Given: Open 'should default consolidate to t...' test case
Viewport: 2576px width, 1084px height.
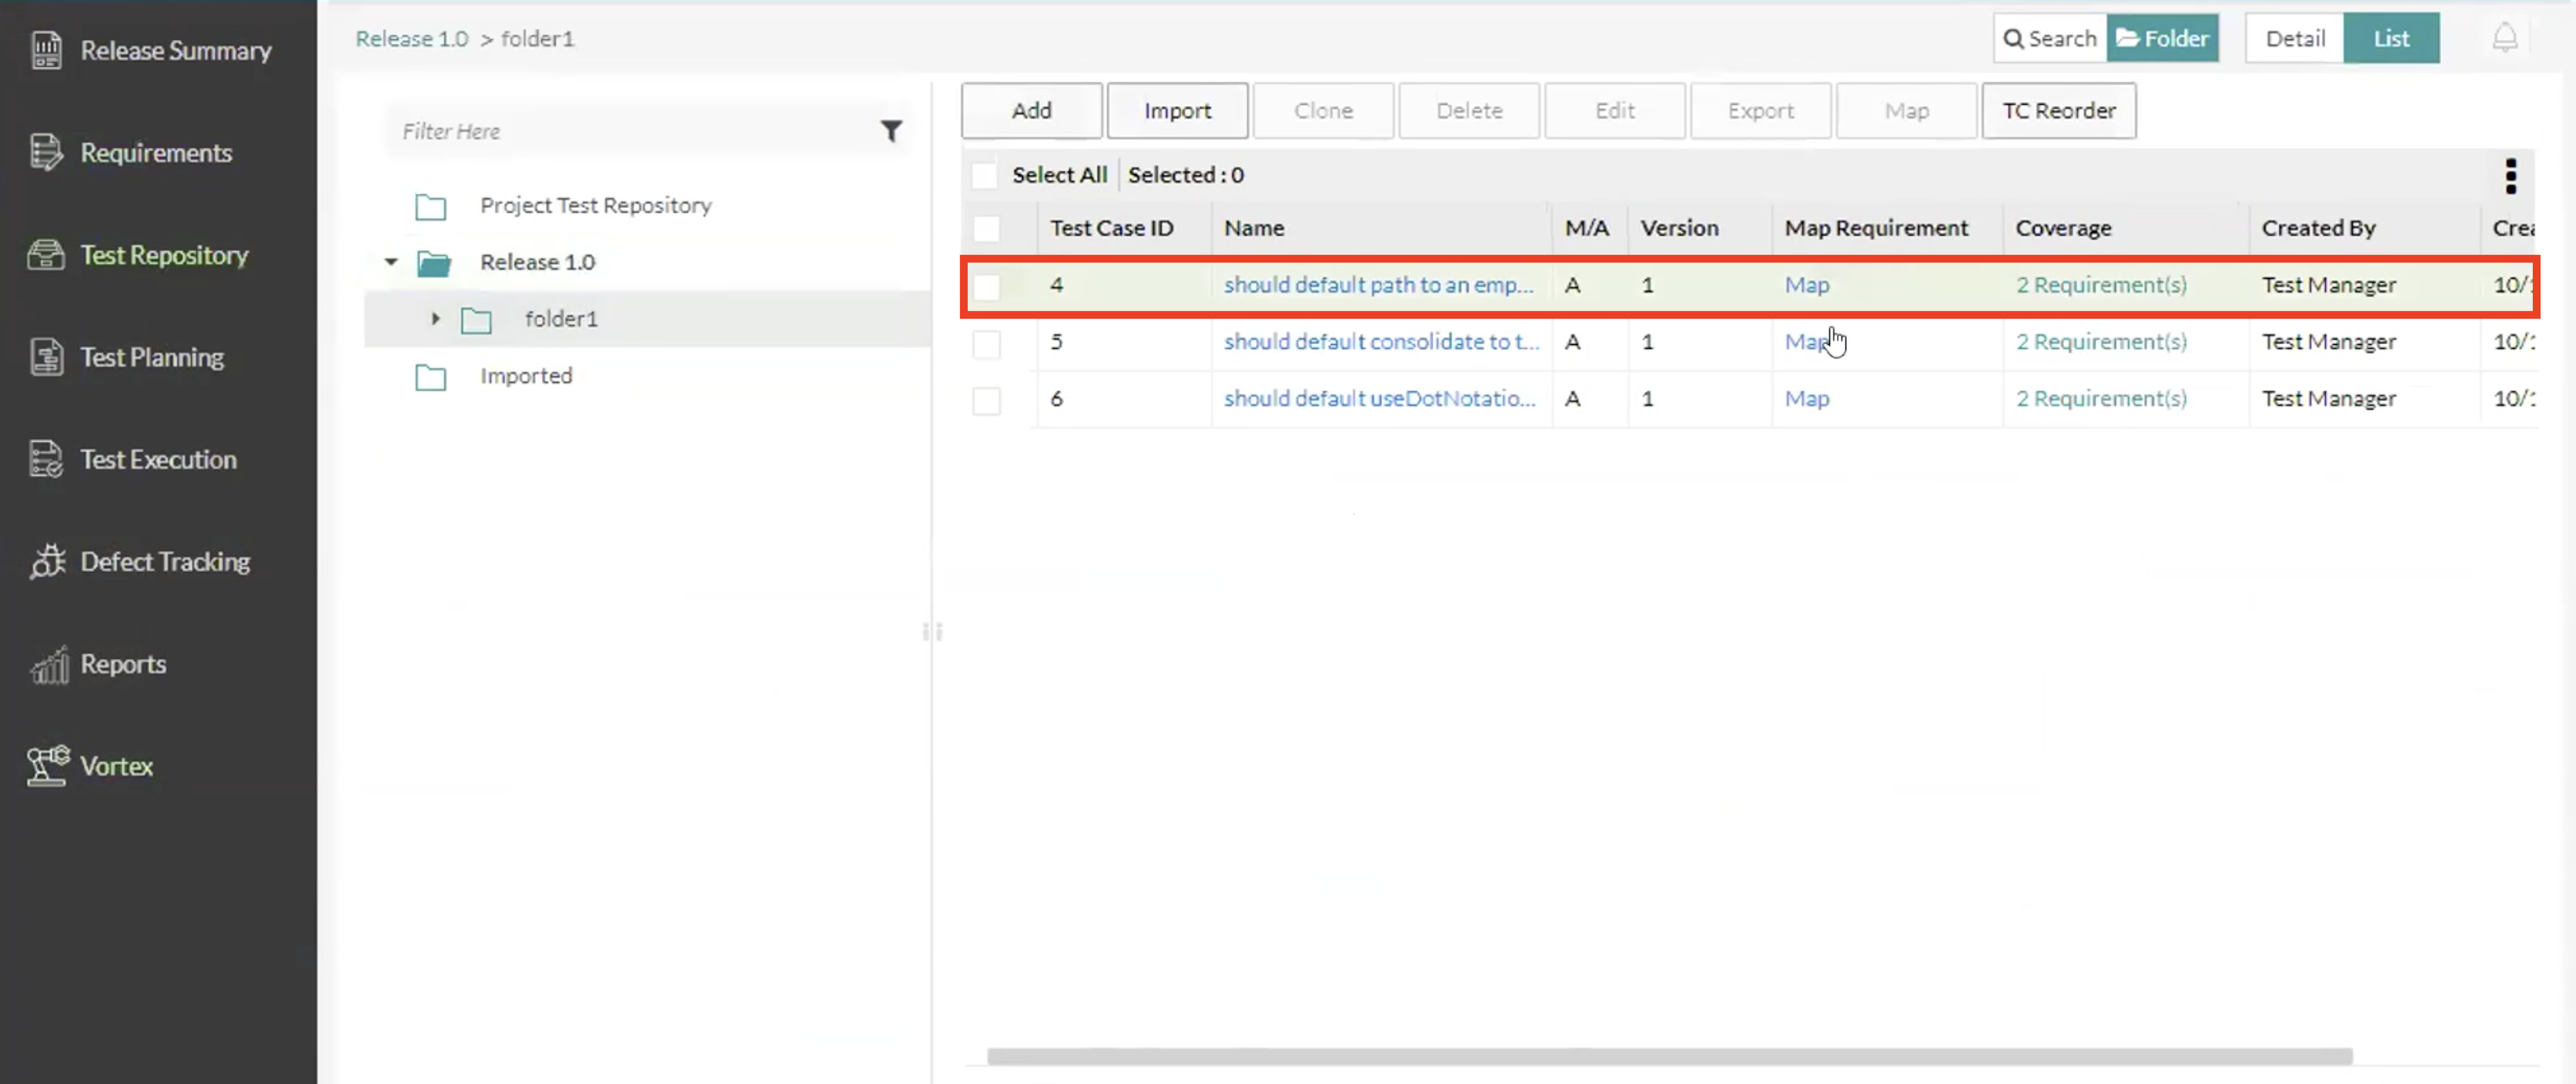Looking at the screenshot, I should pos(1381,342).
